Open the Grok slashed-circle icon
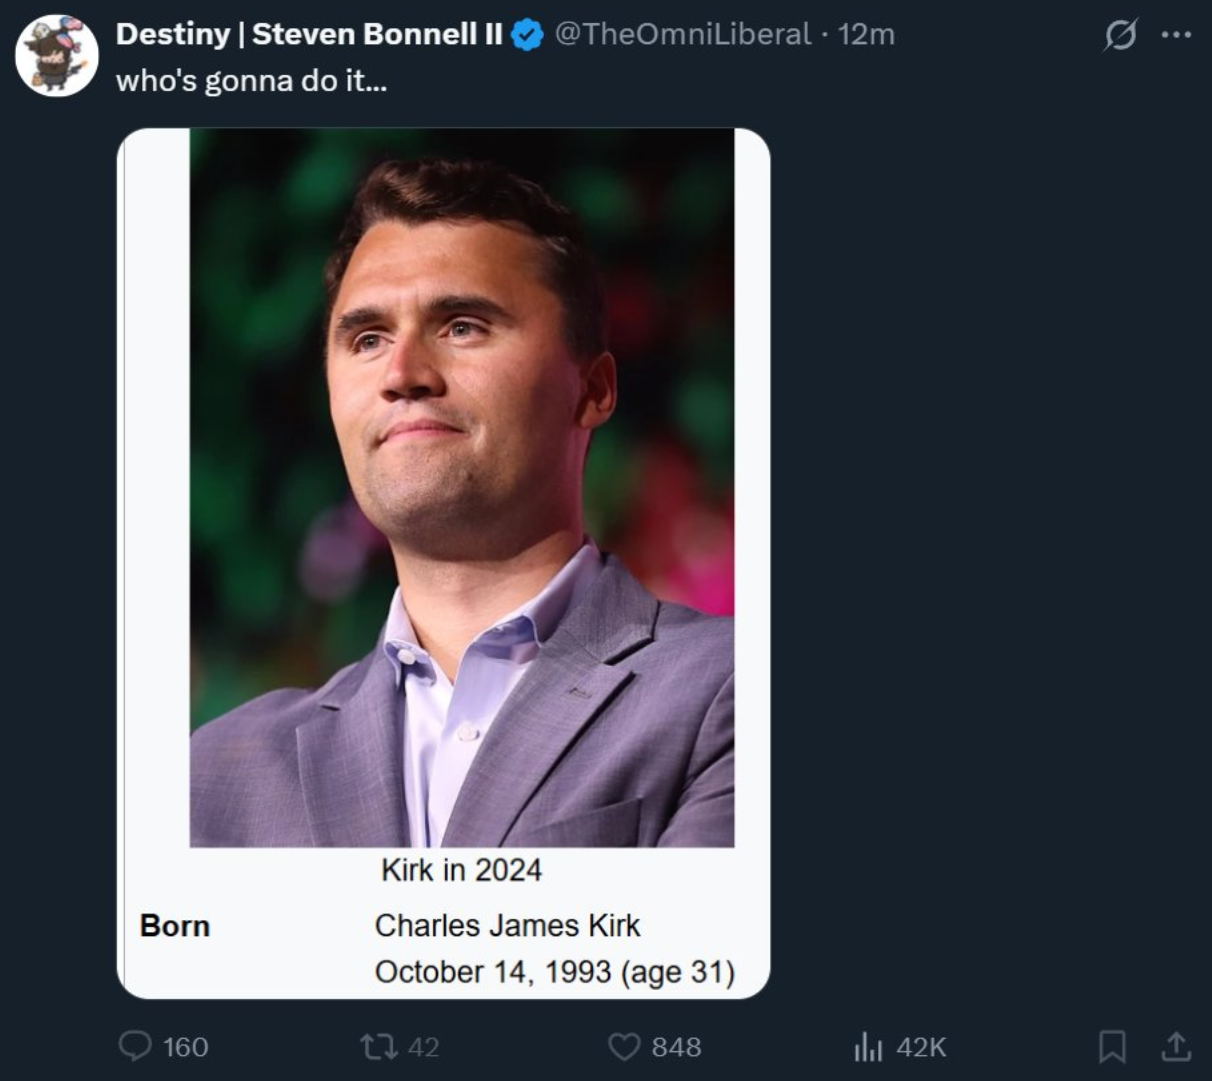 pyautogui.click(x=1120, y=35)
